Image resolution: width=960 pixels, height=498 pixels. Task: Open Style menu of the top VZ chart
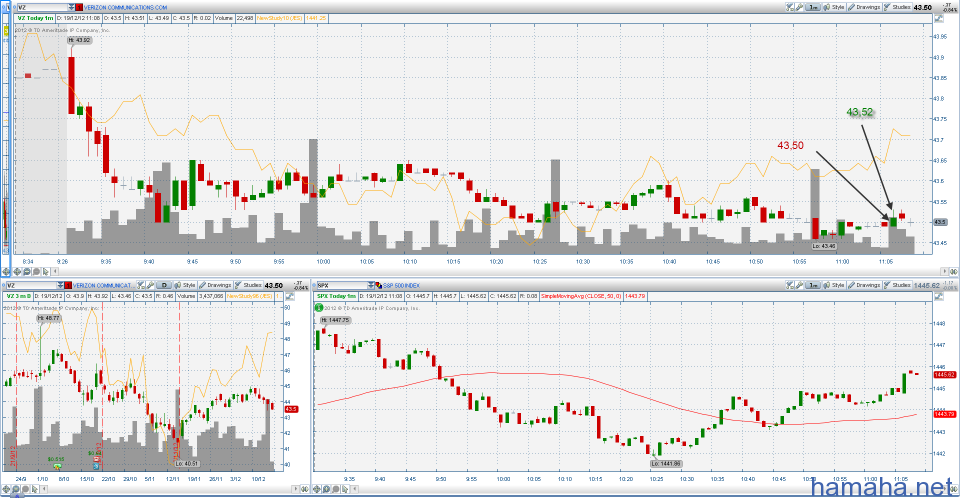pos(834,7)
